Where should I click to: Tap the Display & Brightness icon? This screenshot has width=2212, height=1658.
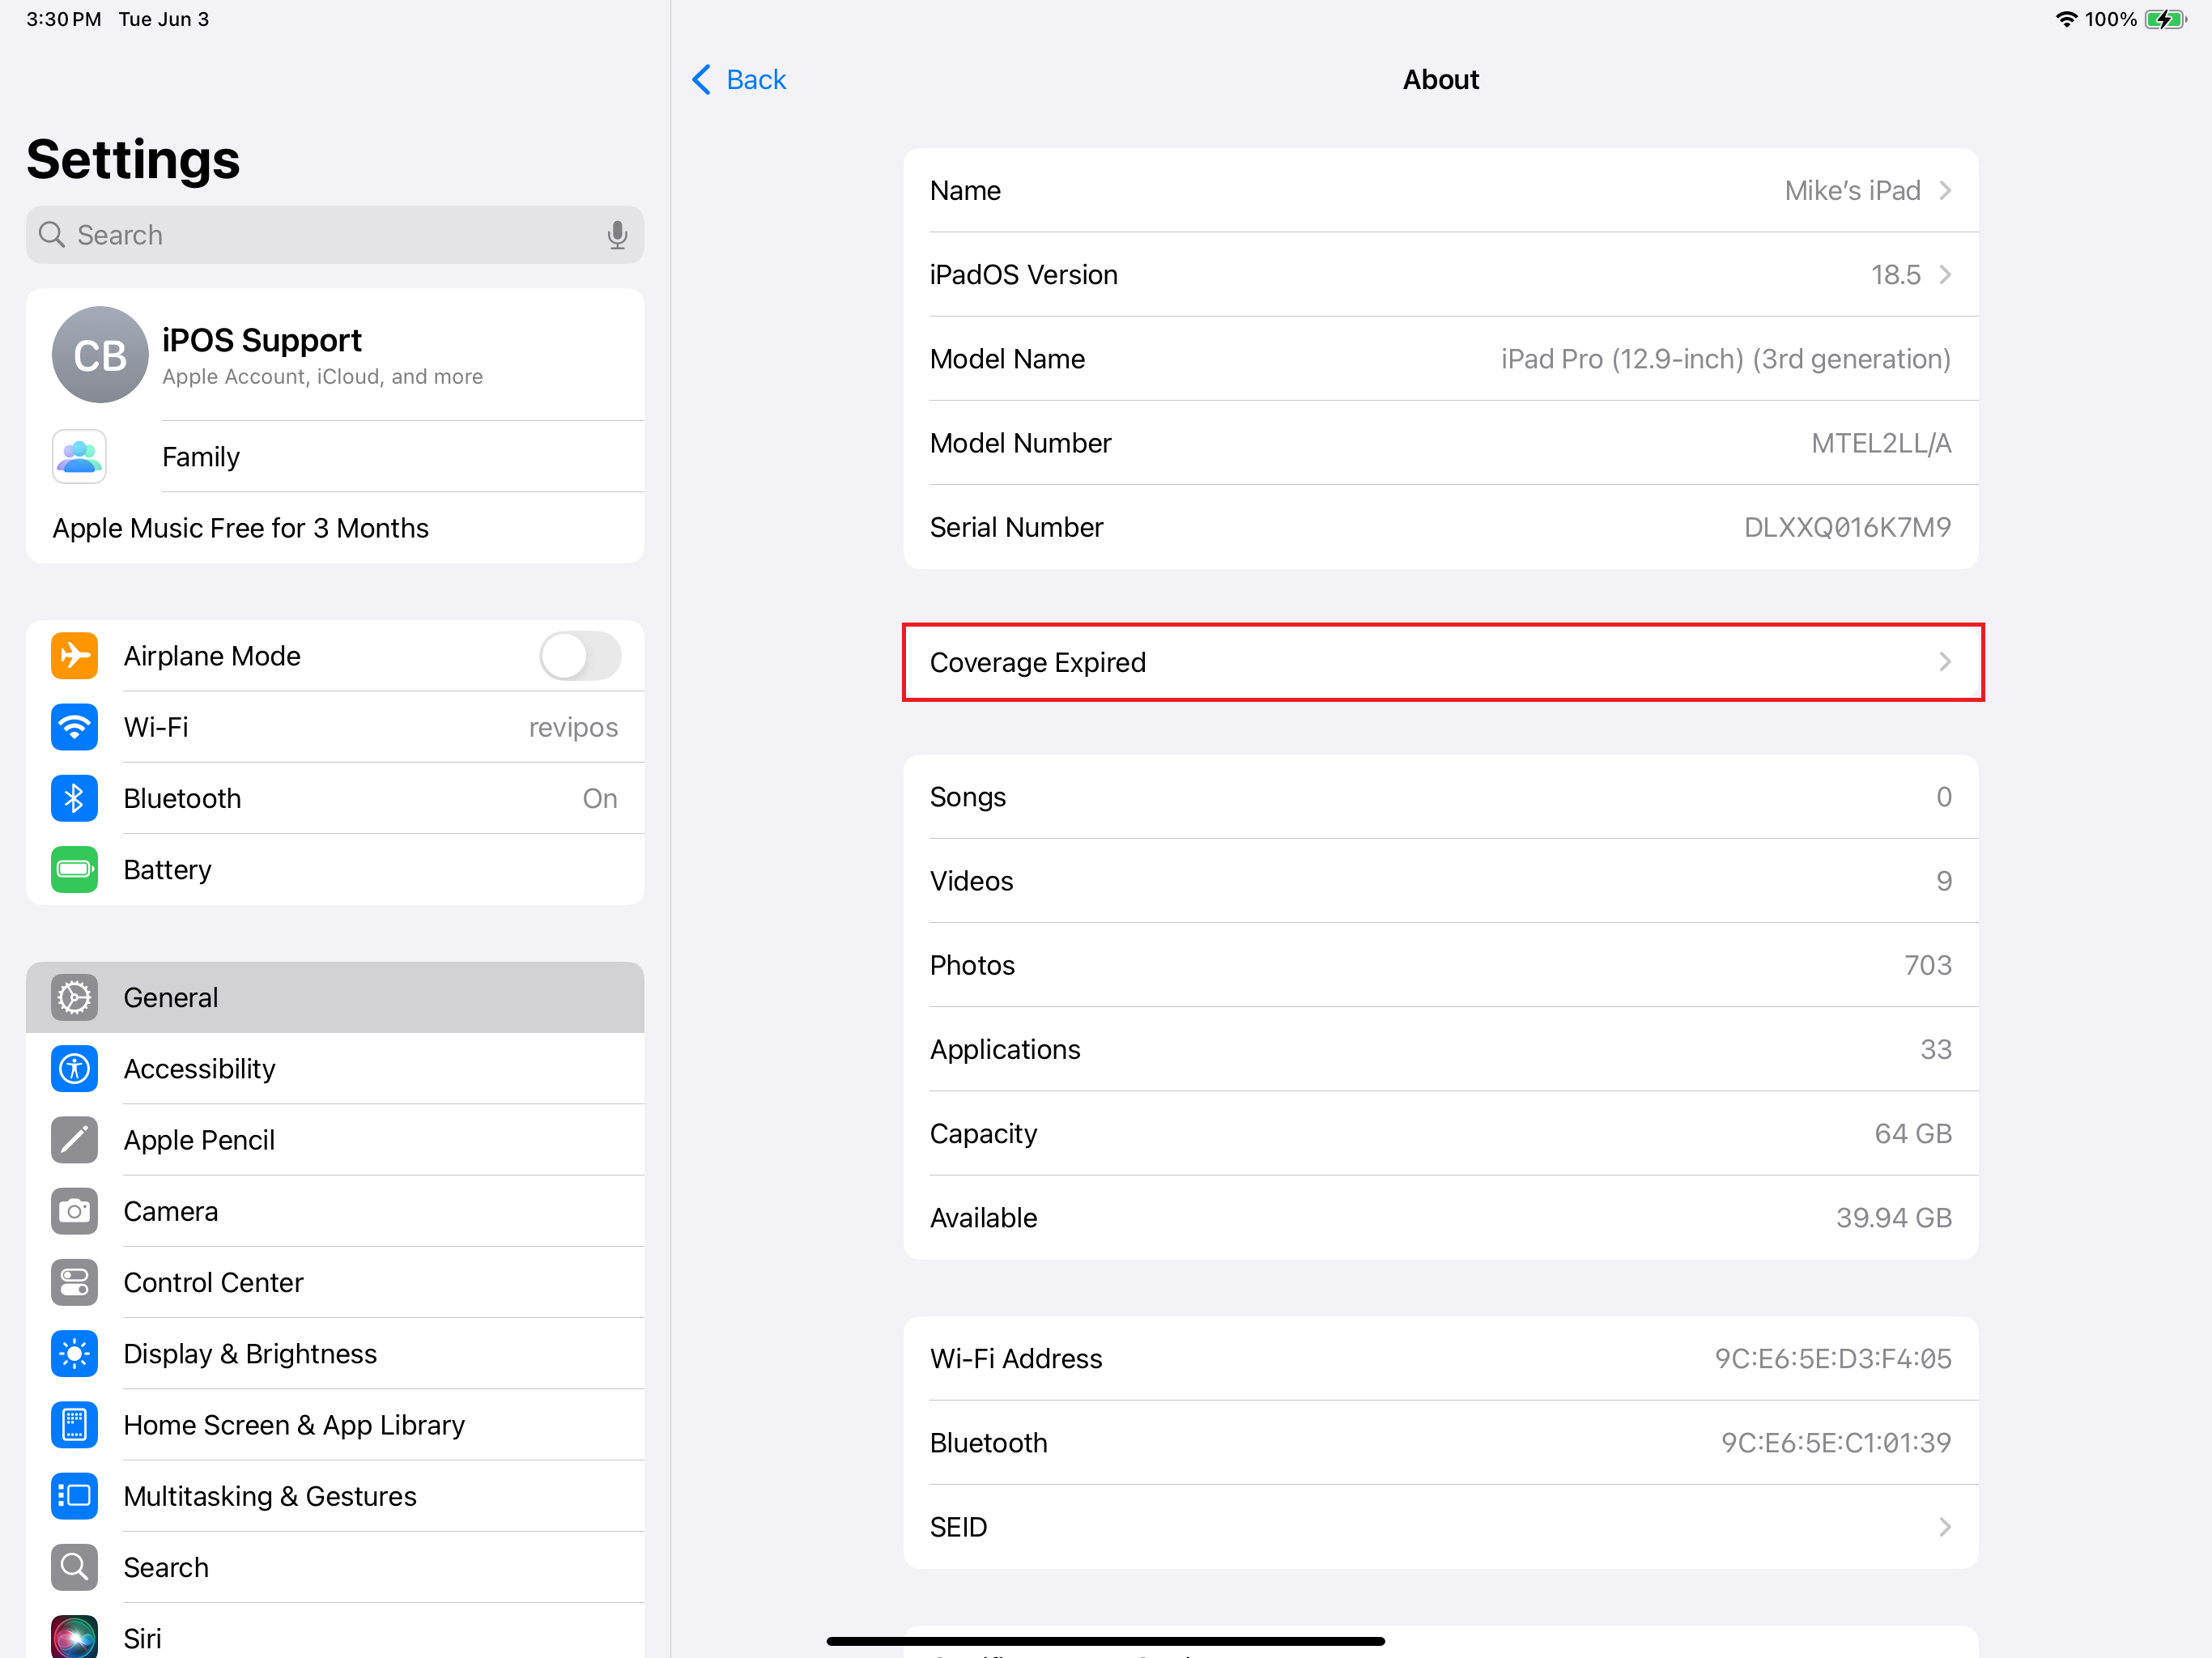(75, 1353)
